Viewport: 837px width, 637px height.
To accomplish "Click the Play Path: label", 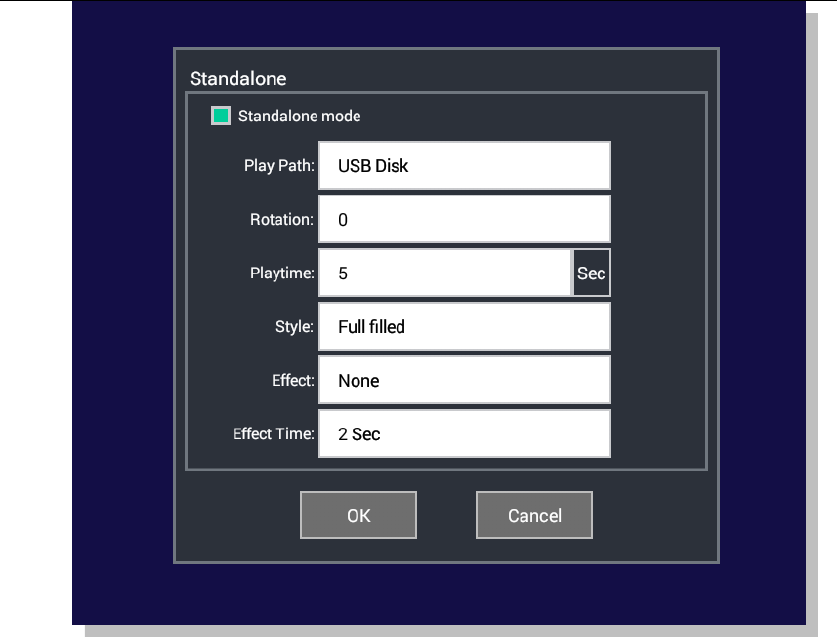I will [x=279, y=166].
